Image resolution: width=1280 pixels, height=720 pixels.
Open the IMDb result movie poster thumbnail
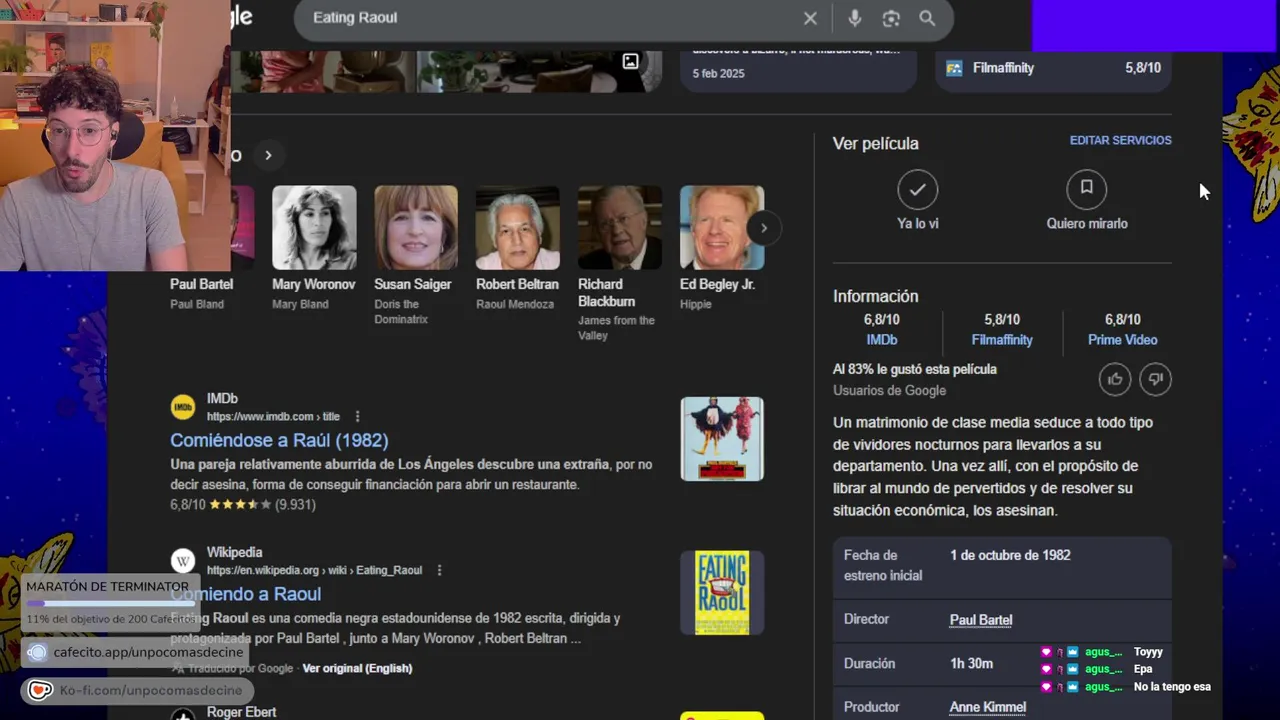(x=722, y=439)
